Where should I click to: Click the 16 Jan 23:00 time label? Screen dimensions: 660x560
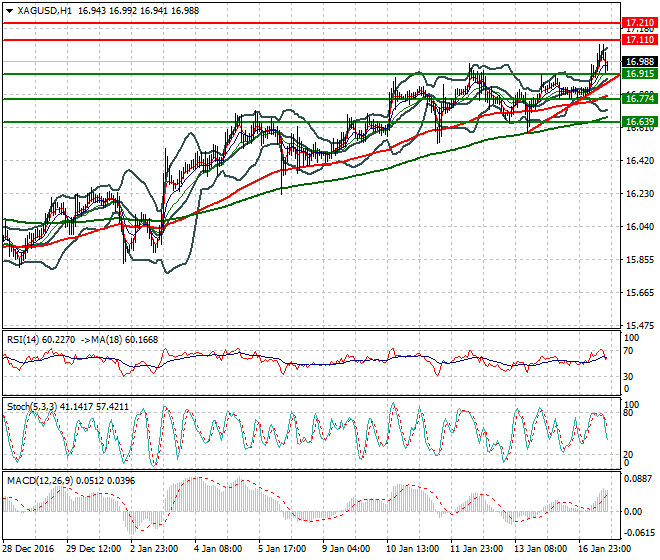pyautogui.click(x=605, y=549)
